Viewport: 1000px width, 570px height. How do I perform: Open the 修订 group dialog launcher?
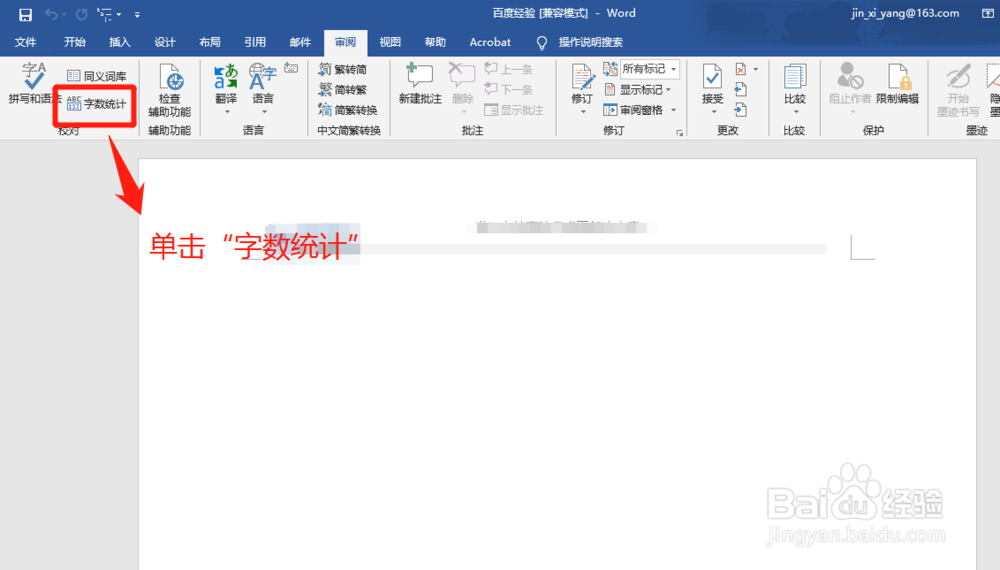tap(679, 133)
